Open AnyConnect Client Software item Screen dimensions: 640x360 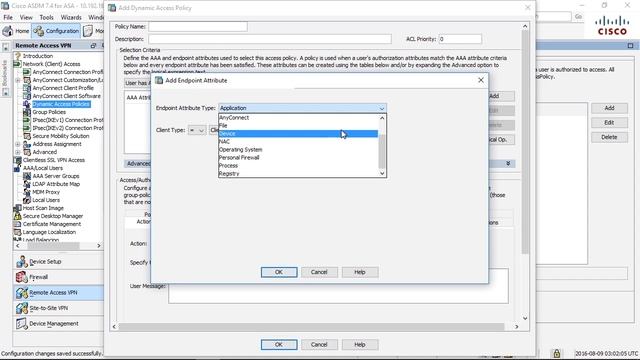[66, 96]
